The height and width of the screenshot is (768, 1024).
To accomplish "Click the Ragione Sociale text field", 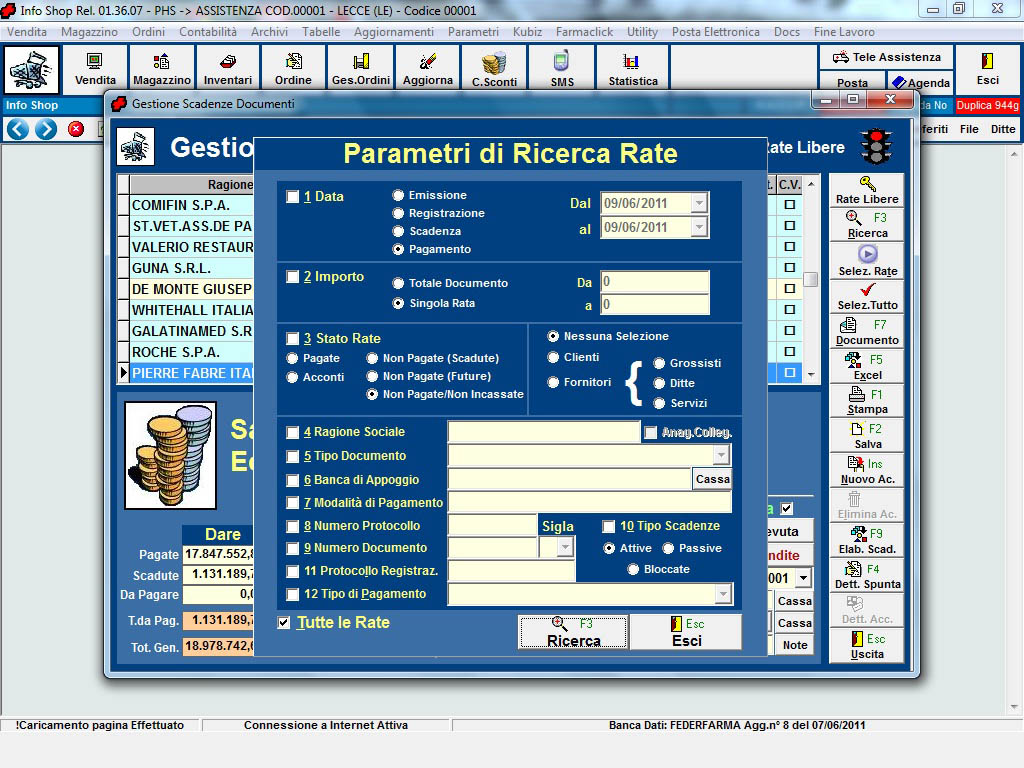I will coord(543,432).
